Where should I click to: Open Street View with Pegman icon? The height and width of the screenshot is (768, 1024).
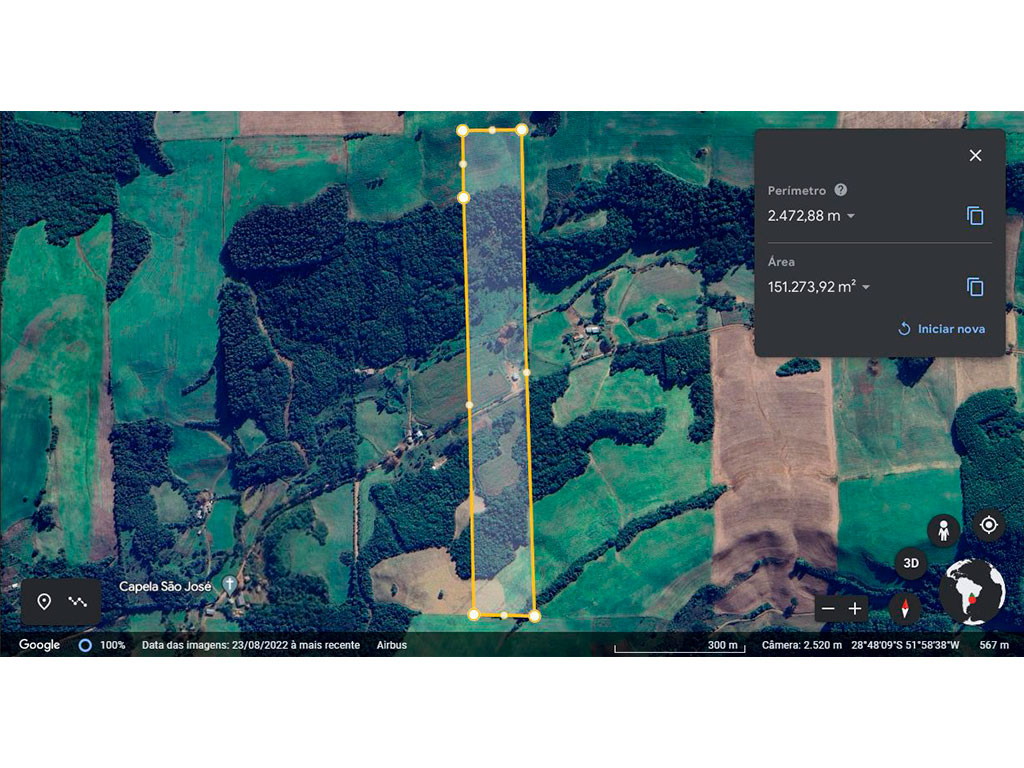[943, 530]
